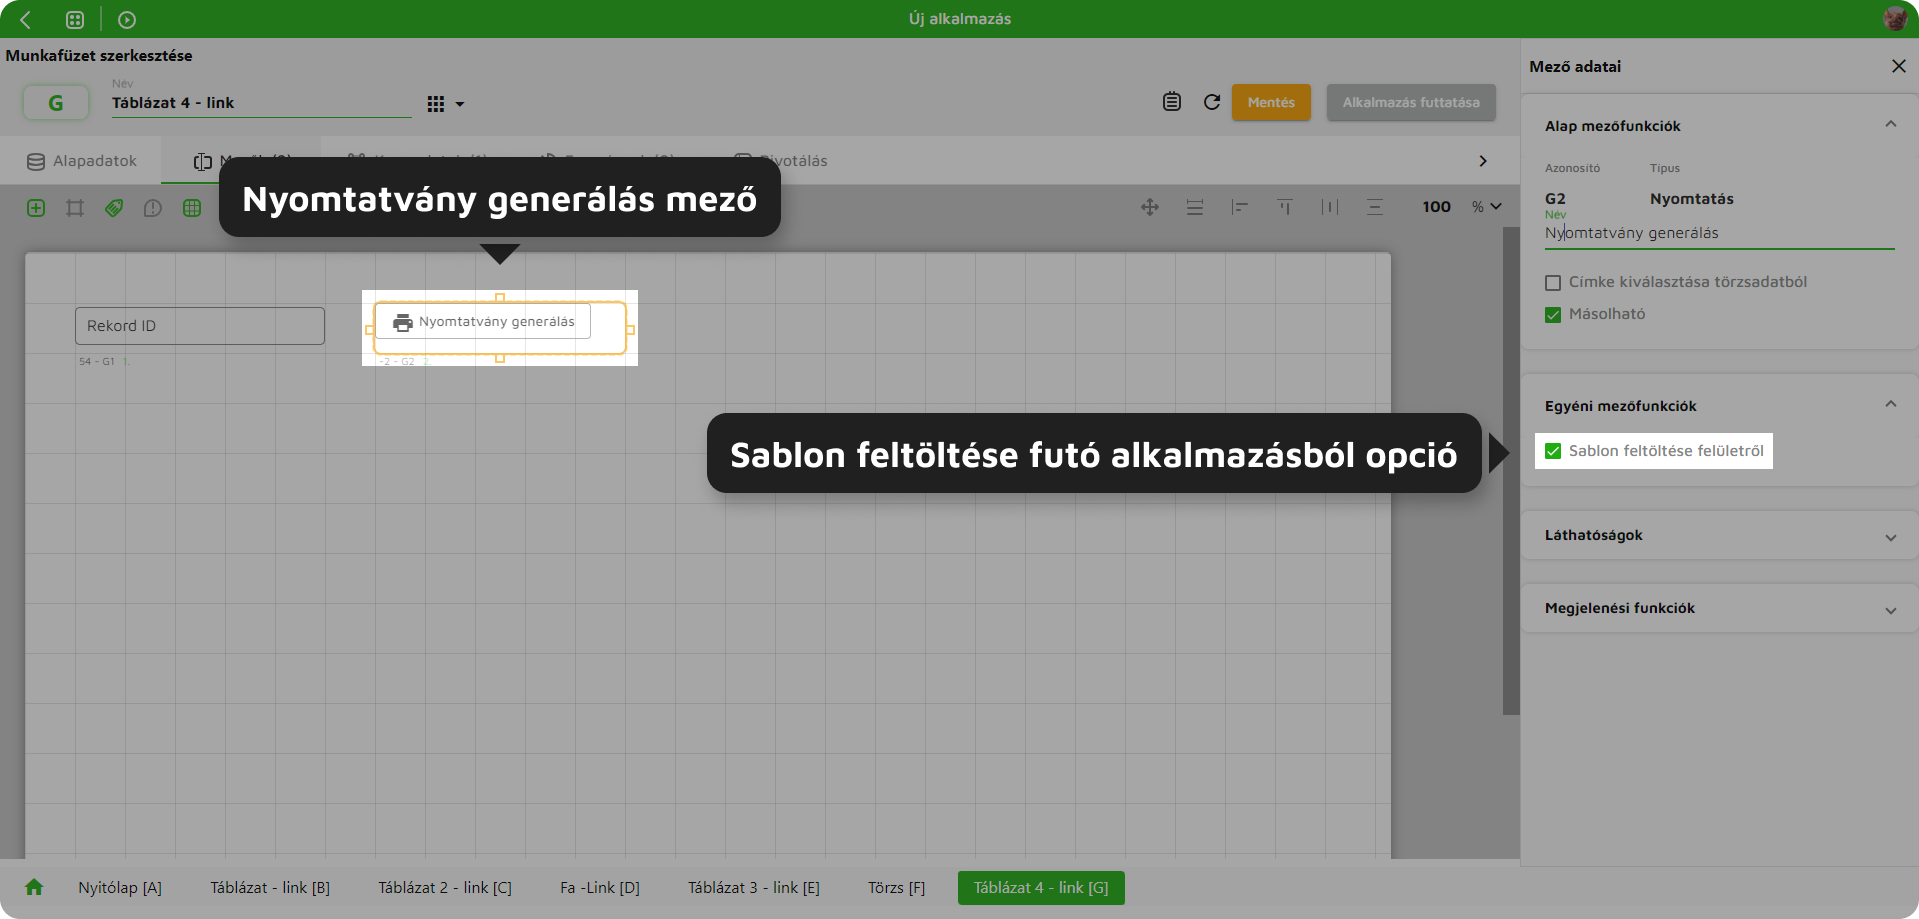Click the canvas vertical scrollbar
Viewport: 1919px width, 919px height.
pos(1511,470)
